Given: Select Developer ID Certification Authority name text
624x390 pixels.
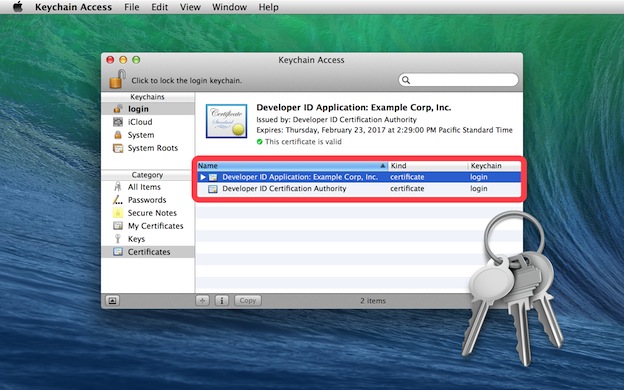Looking at the screenshot, I should click(284, 189).
